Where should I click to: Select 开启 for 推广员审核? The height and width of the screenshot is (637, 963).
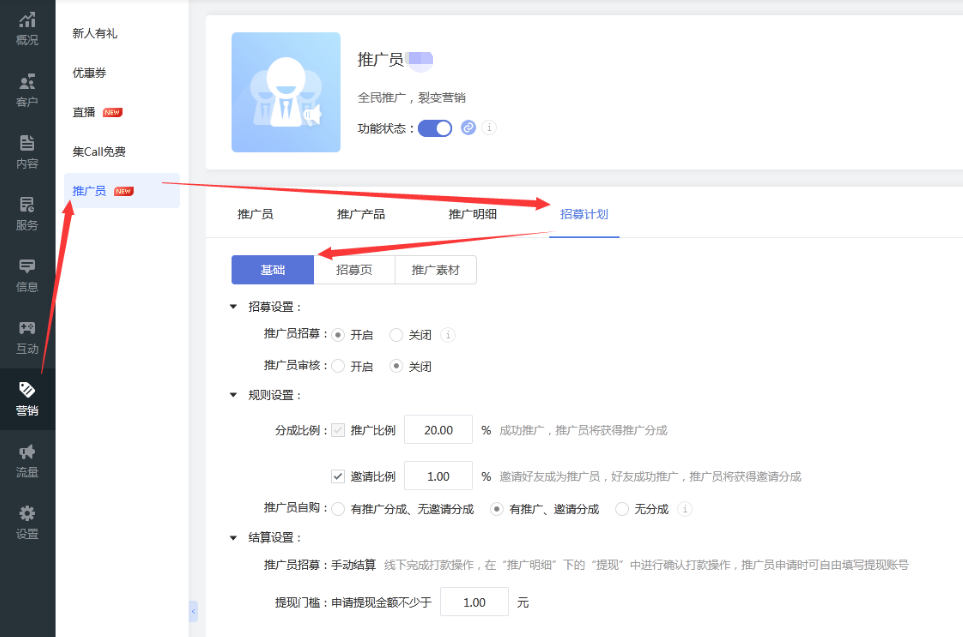click(338, 367)
